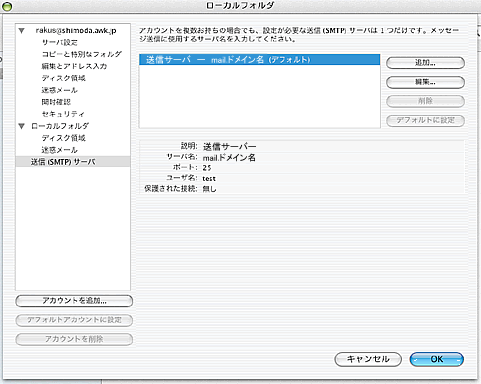This screenshot has width=481, height=384.
Task: Click the ポート value 25
Action: (207, 168)
